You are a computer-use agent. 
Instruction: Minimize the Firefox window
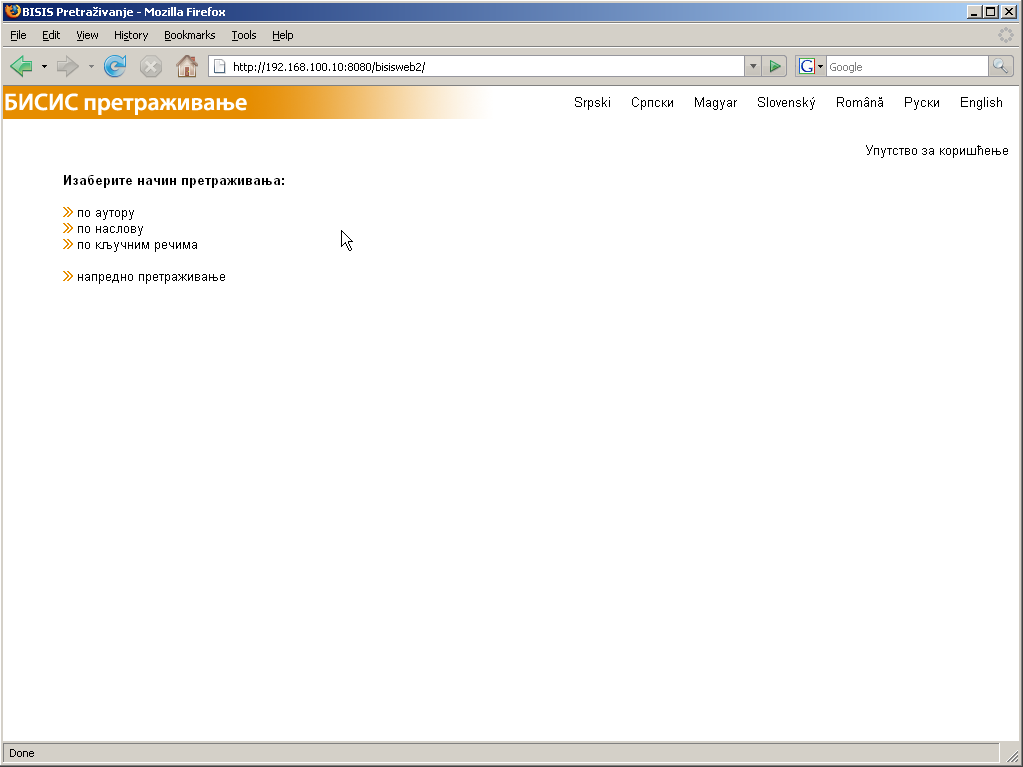click(975, 12)
